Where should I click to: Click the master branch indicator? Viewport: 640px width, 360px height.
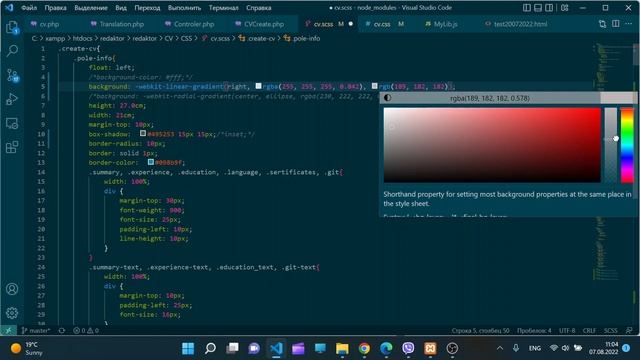pos(36,331)
